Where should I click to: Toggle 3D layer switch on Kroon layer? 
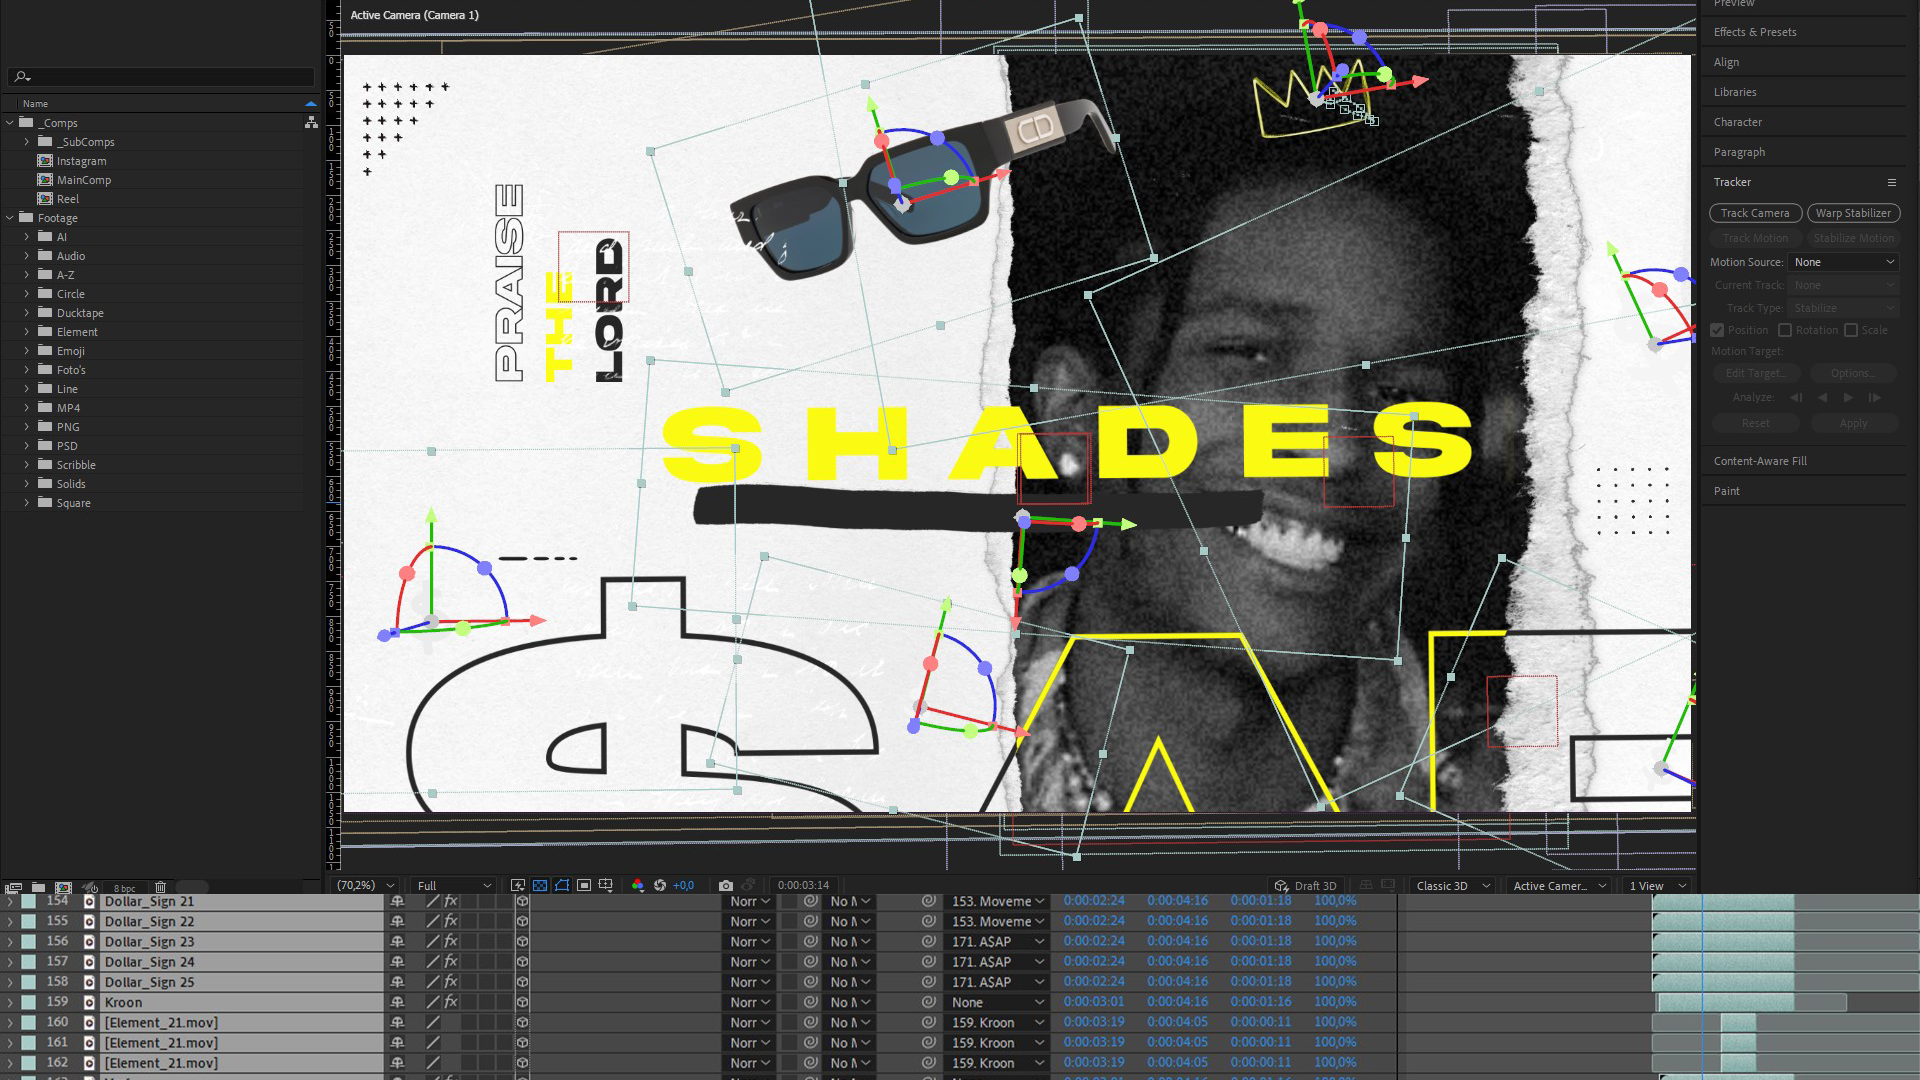tap(522, 1002)
